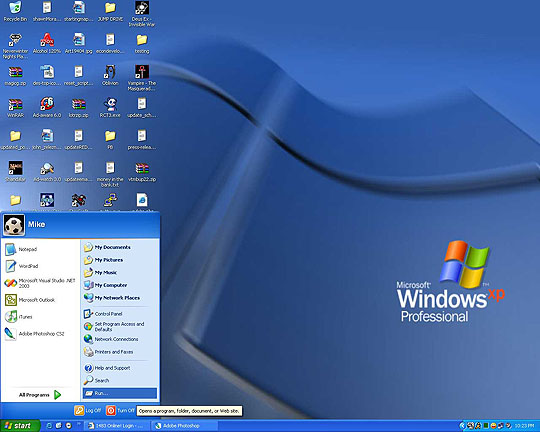Select the startingmap file icon

coord(79,11)
